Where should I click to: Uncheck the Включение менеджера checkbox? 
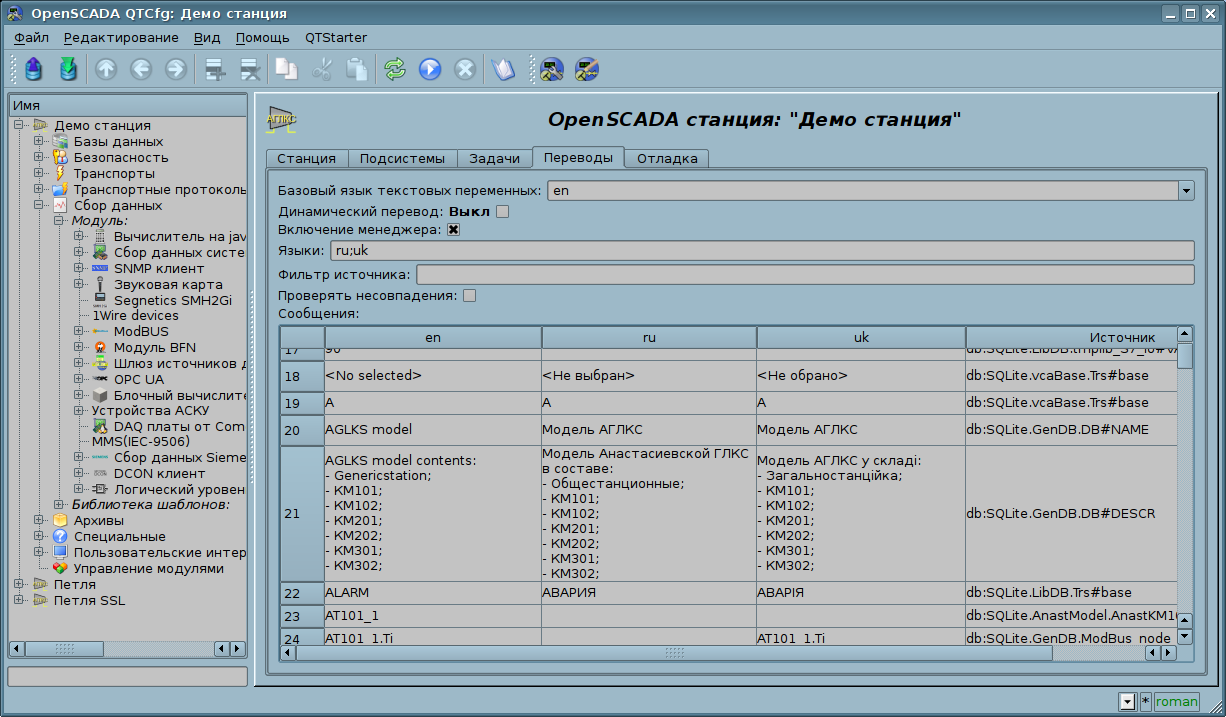point(453,229)
